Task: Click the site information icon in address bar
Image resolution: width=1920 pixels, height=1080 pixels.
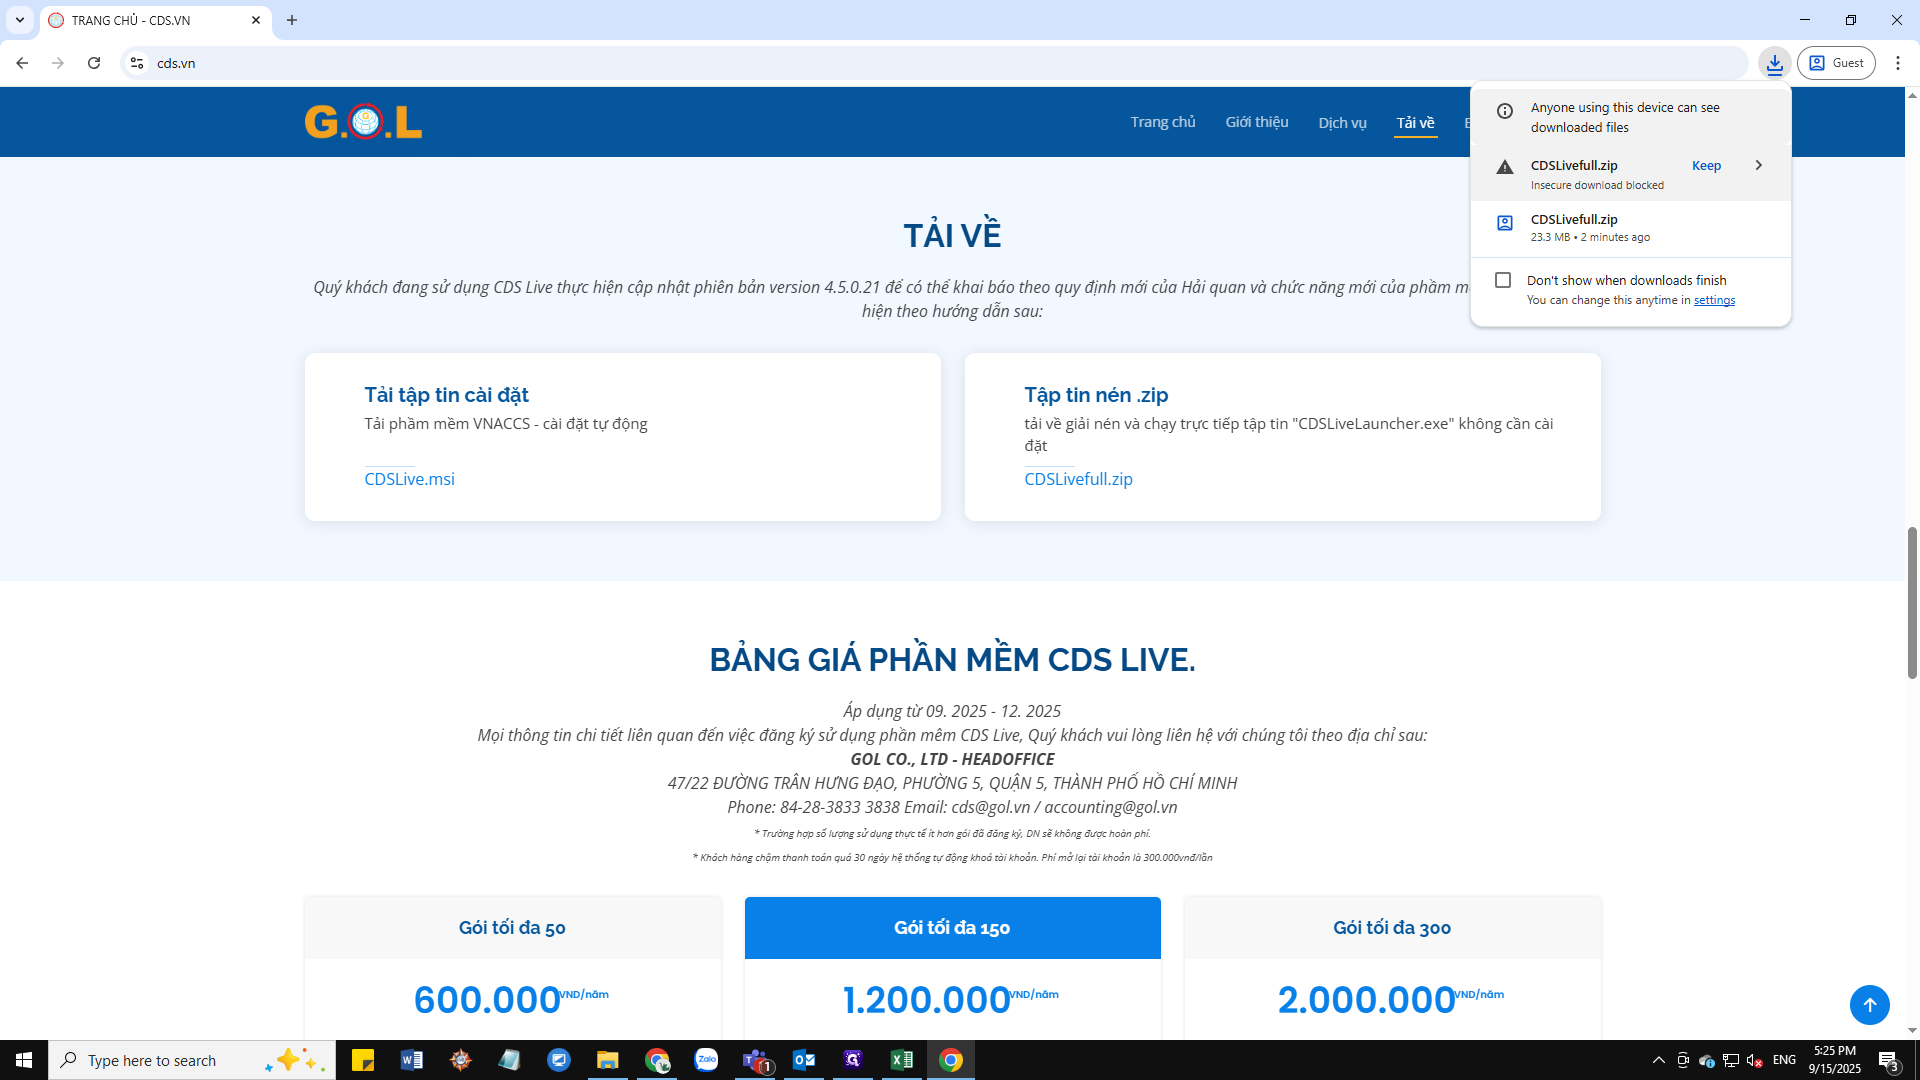Action: tap(136, 63)
